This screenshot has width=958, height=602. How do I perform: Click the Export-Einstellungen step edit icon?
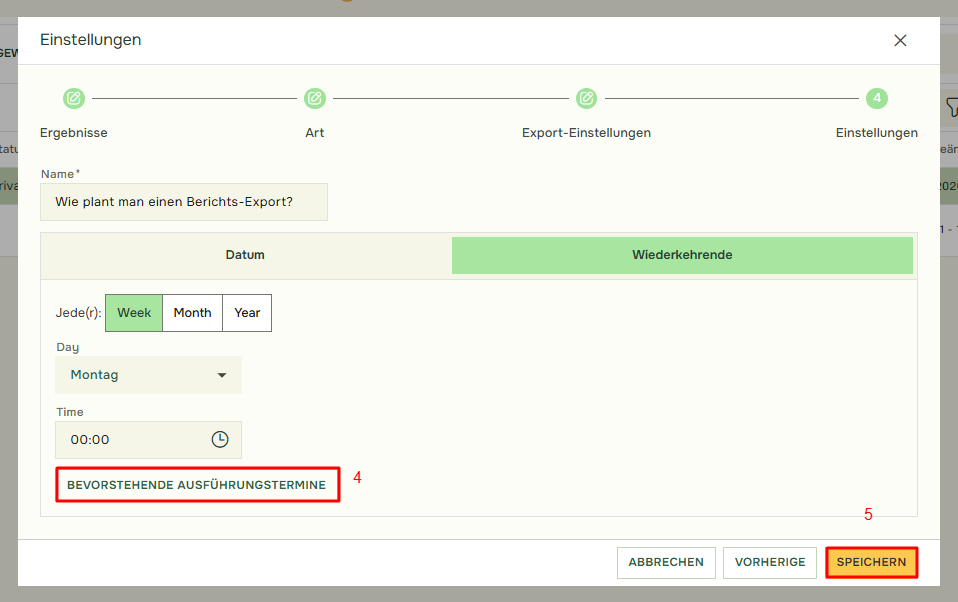[586, 98]
